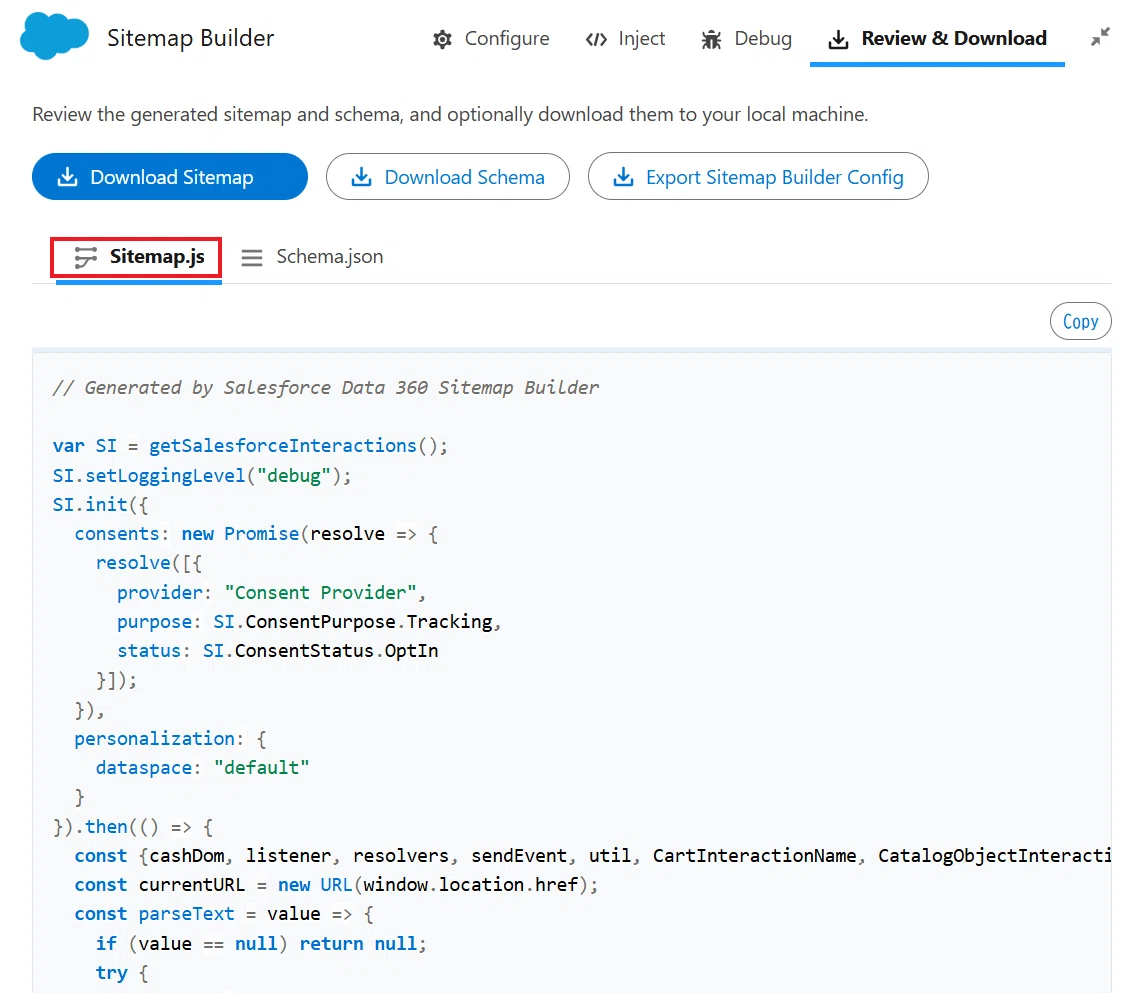Click the Inject code-brackets icon

pyautogui.click(x=596, y=39)
